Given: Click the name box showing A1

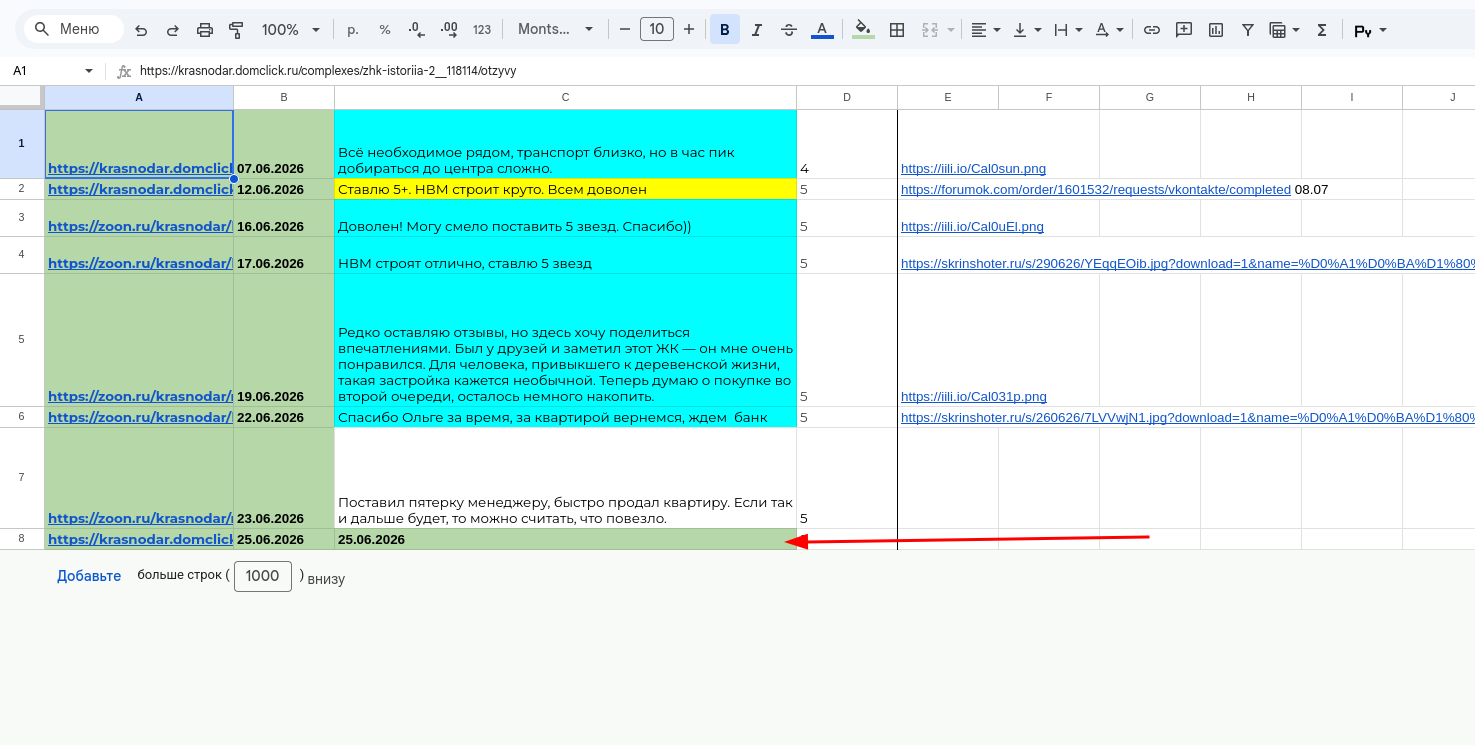Looking at the screenshot, I should click(45, 71).
